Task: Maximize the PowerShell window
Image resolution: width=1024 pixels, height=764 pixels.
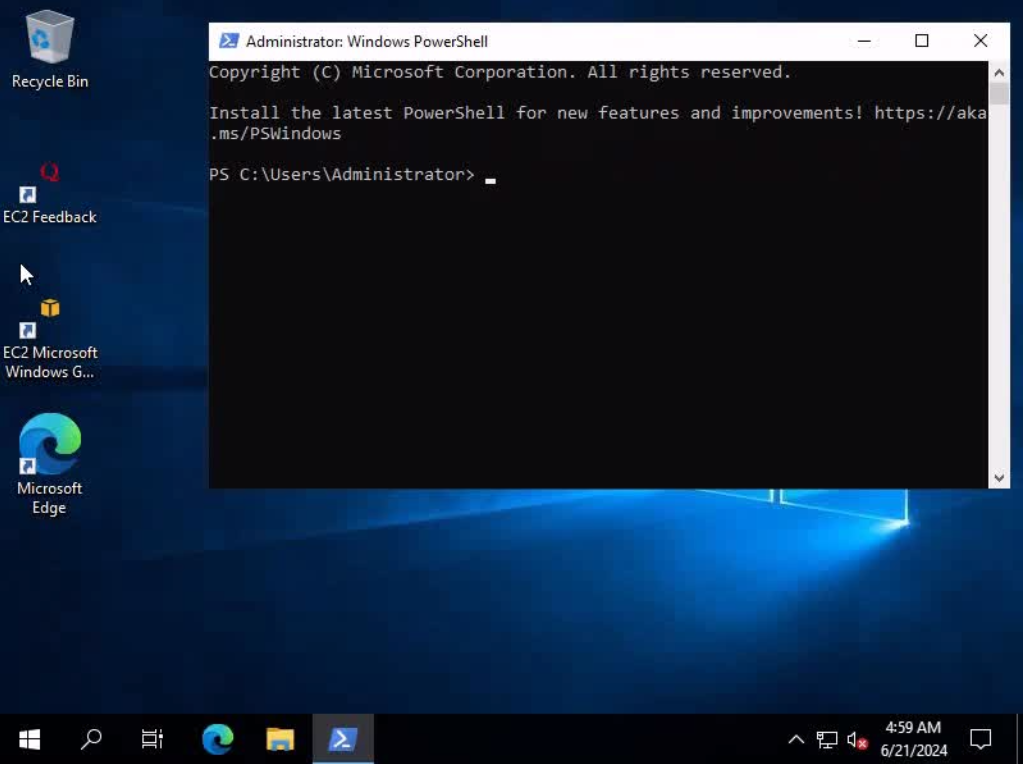Action: click(921, 41)
